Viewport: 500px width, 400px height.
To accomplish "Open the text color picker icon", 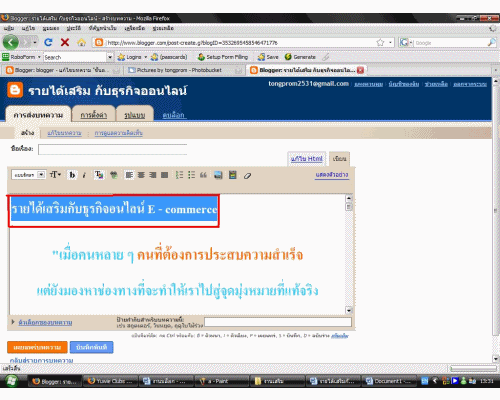I will (99, 175).
